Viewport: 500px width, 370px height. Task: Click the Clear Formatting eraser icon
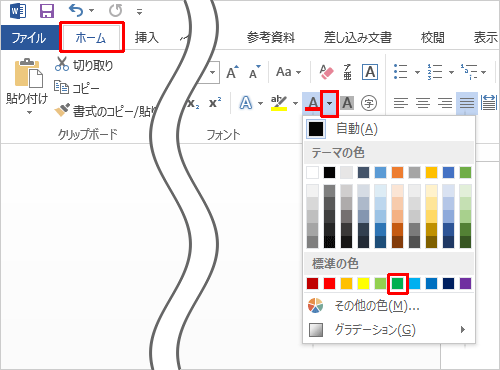tap(326, 71)
